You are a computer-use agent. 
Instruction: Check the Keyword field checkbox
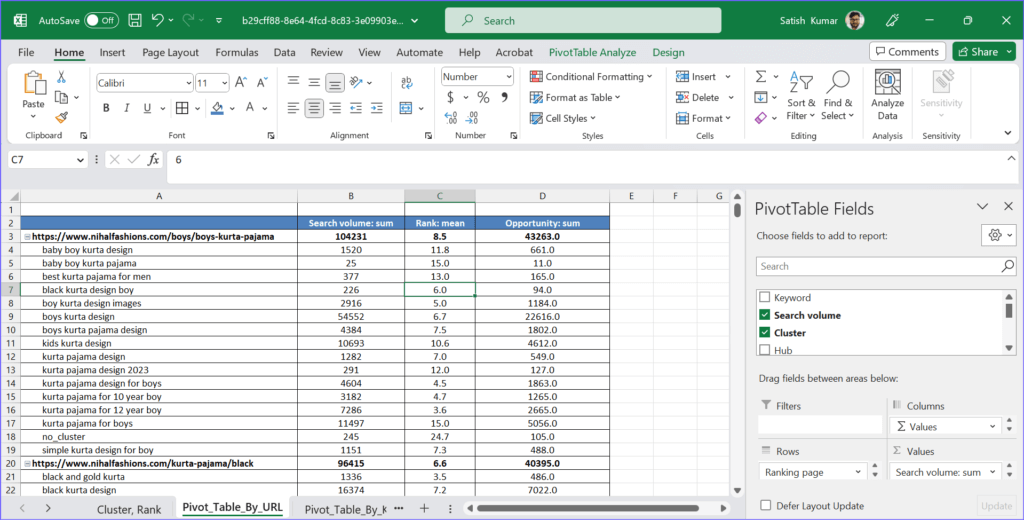[765, 297]
